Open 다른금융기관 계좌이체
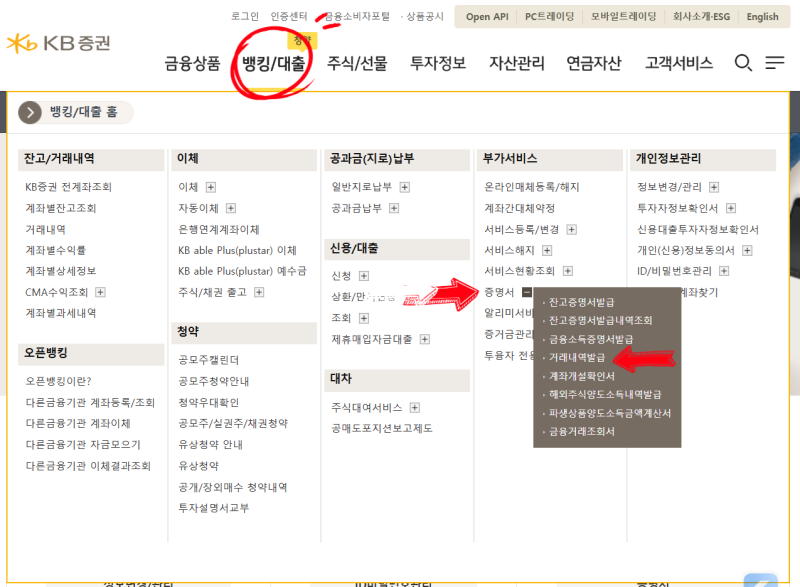The height and width of the screenshot is (587, 800). point(78,423)
